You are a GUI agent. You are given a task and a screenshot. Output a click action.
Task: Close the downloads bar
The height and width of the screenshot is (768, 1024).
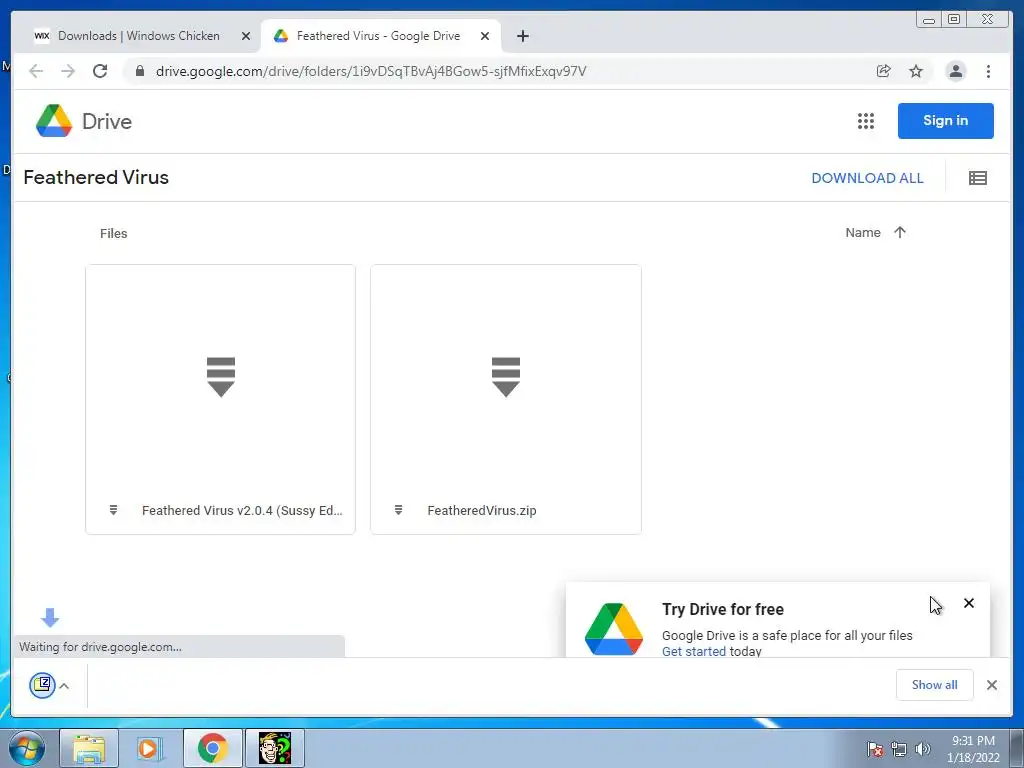pos(992,685)
